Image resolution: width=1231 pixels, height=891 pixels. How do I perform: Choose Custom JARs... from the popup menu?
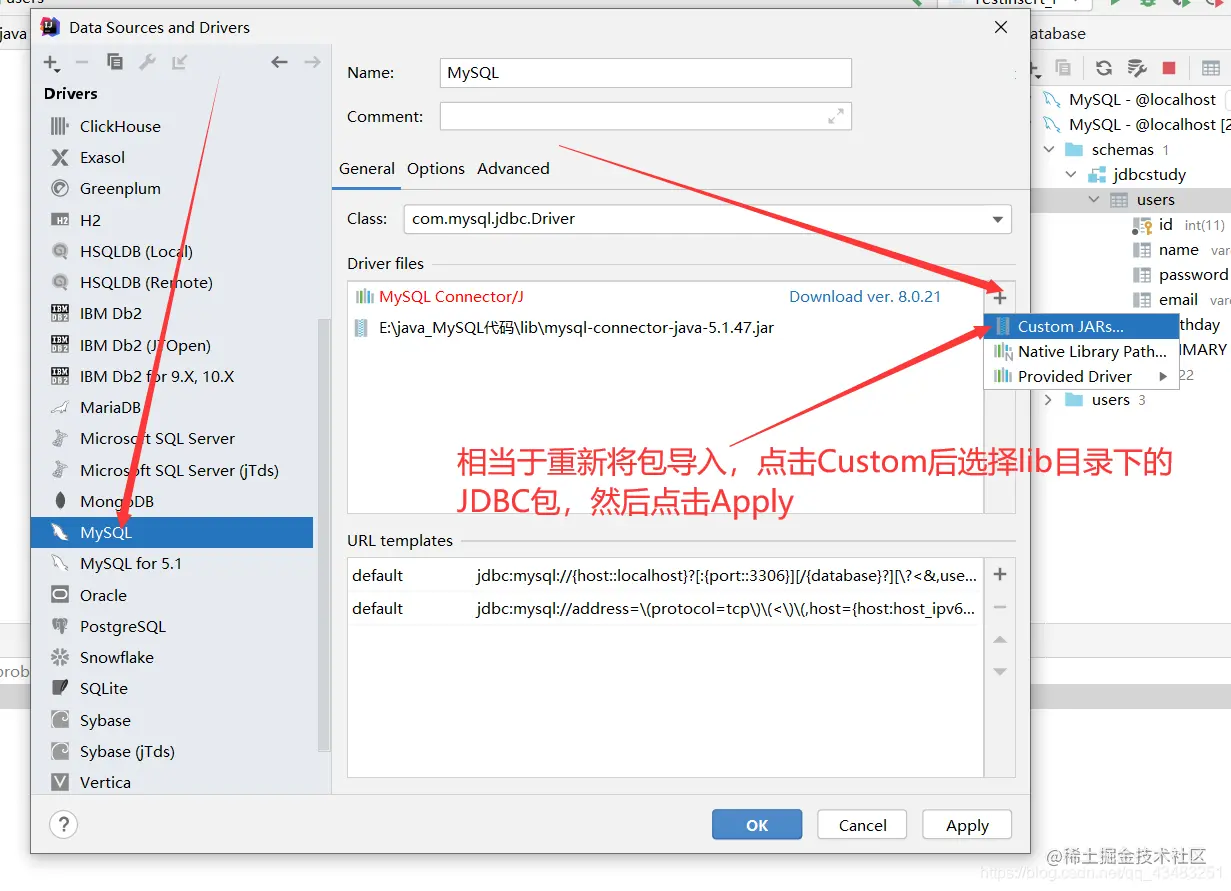pyautogui.click(x=1081, y=326)
